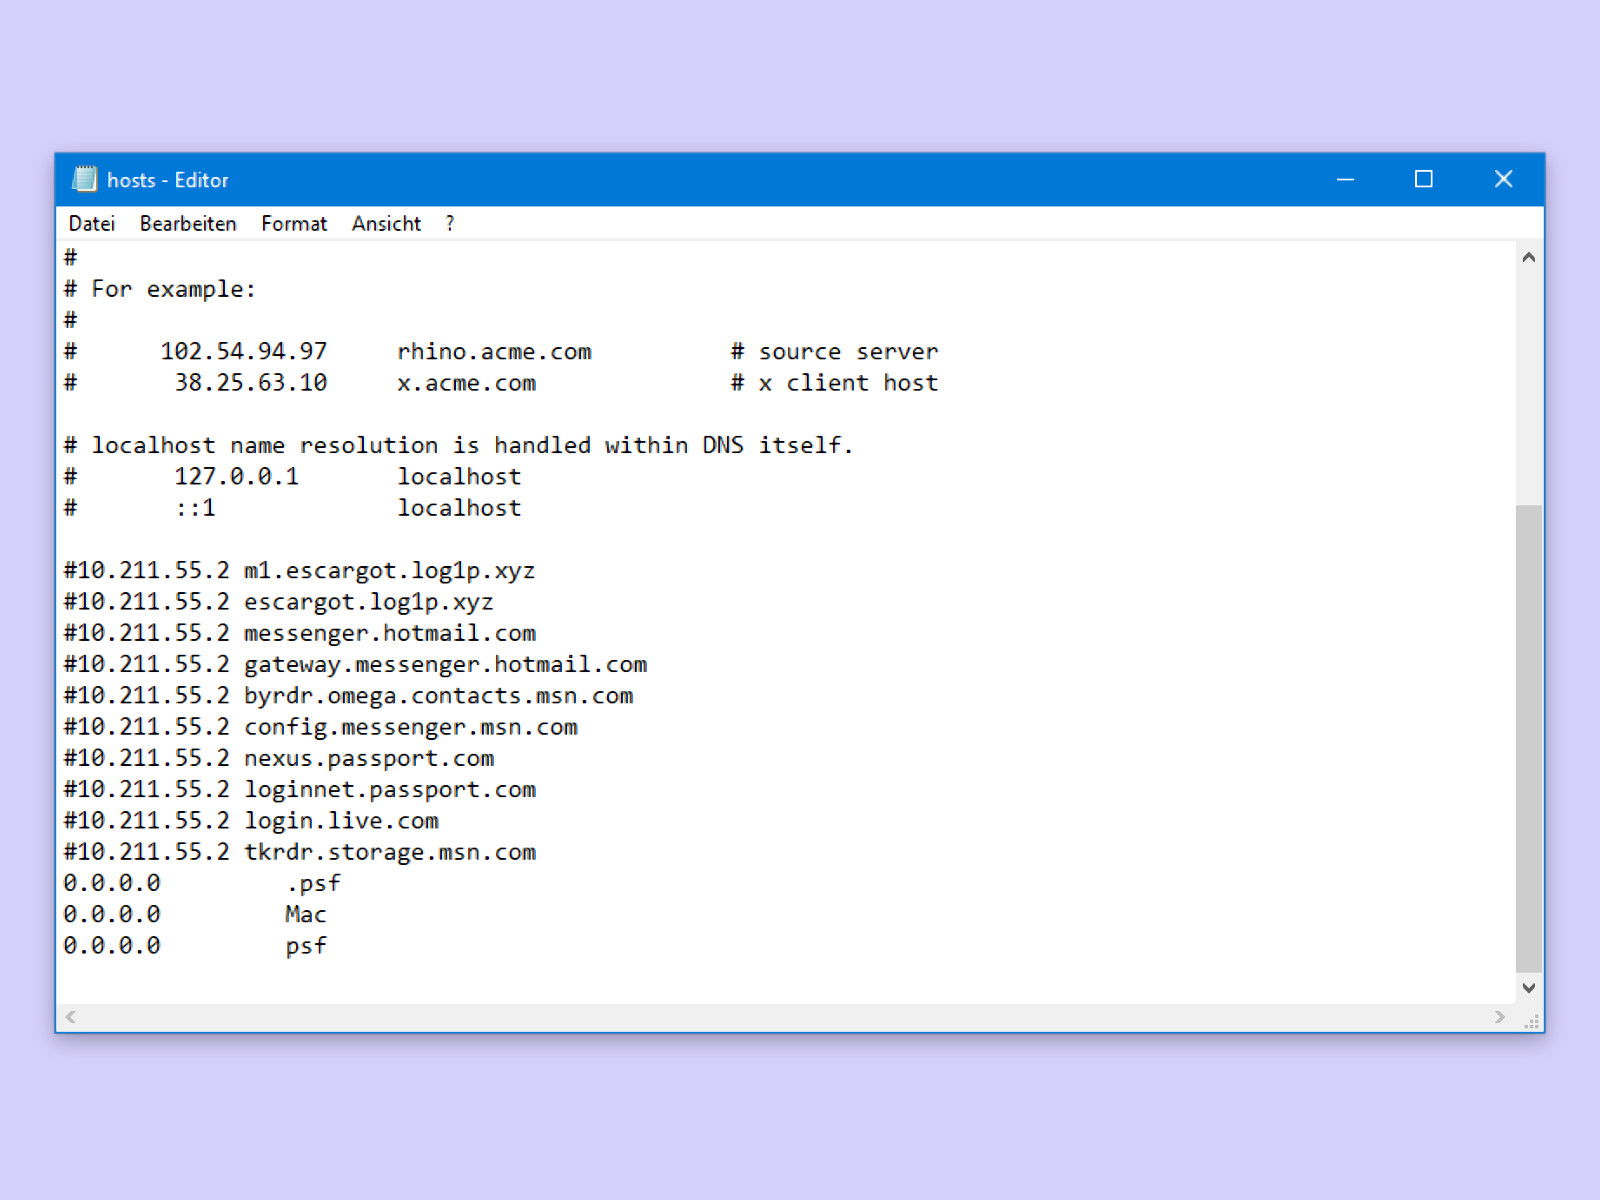Click the messenger.hotmail.com entry

[389, 633]
